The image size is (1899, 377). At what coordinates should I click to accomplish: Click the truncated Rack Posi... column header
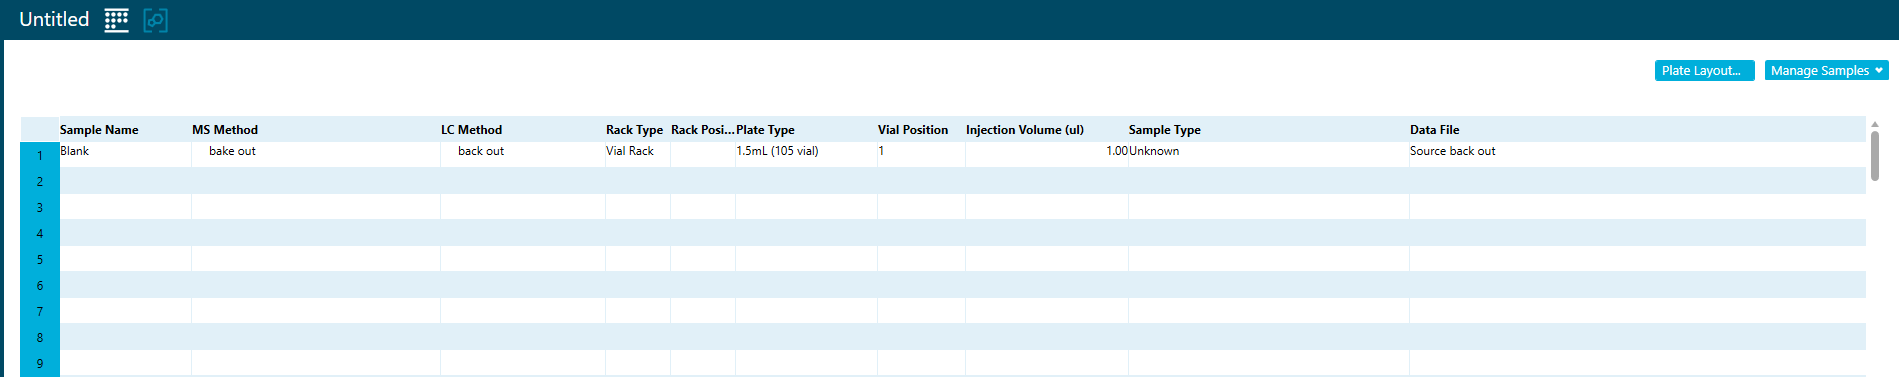pos(702,130)
